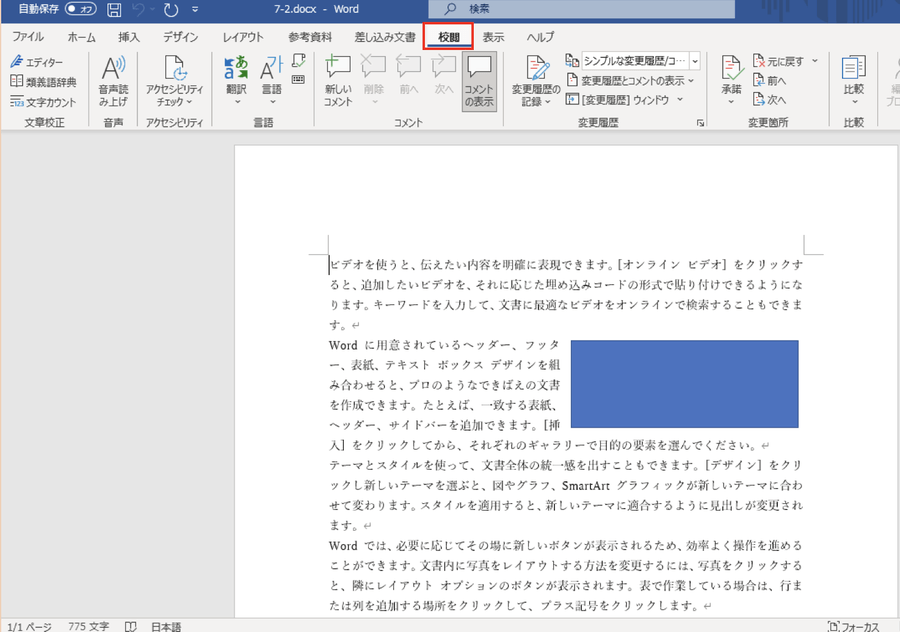Screen dimensions: 900x632
Task: Expand 変更履歴とコメントの表示 menu
Action: [x=632, y=80]
